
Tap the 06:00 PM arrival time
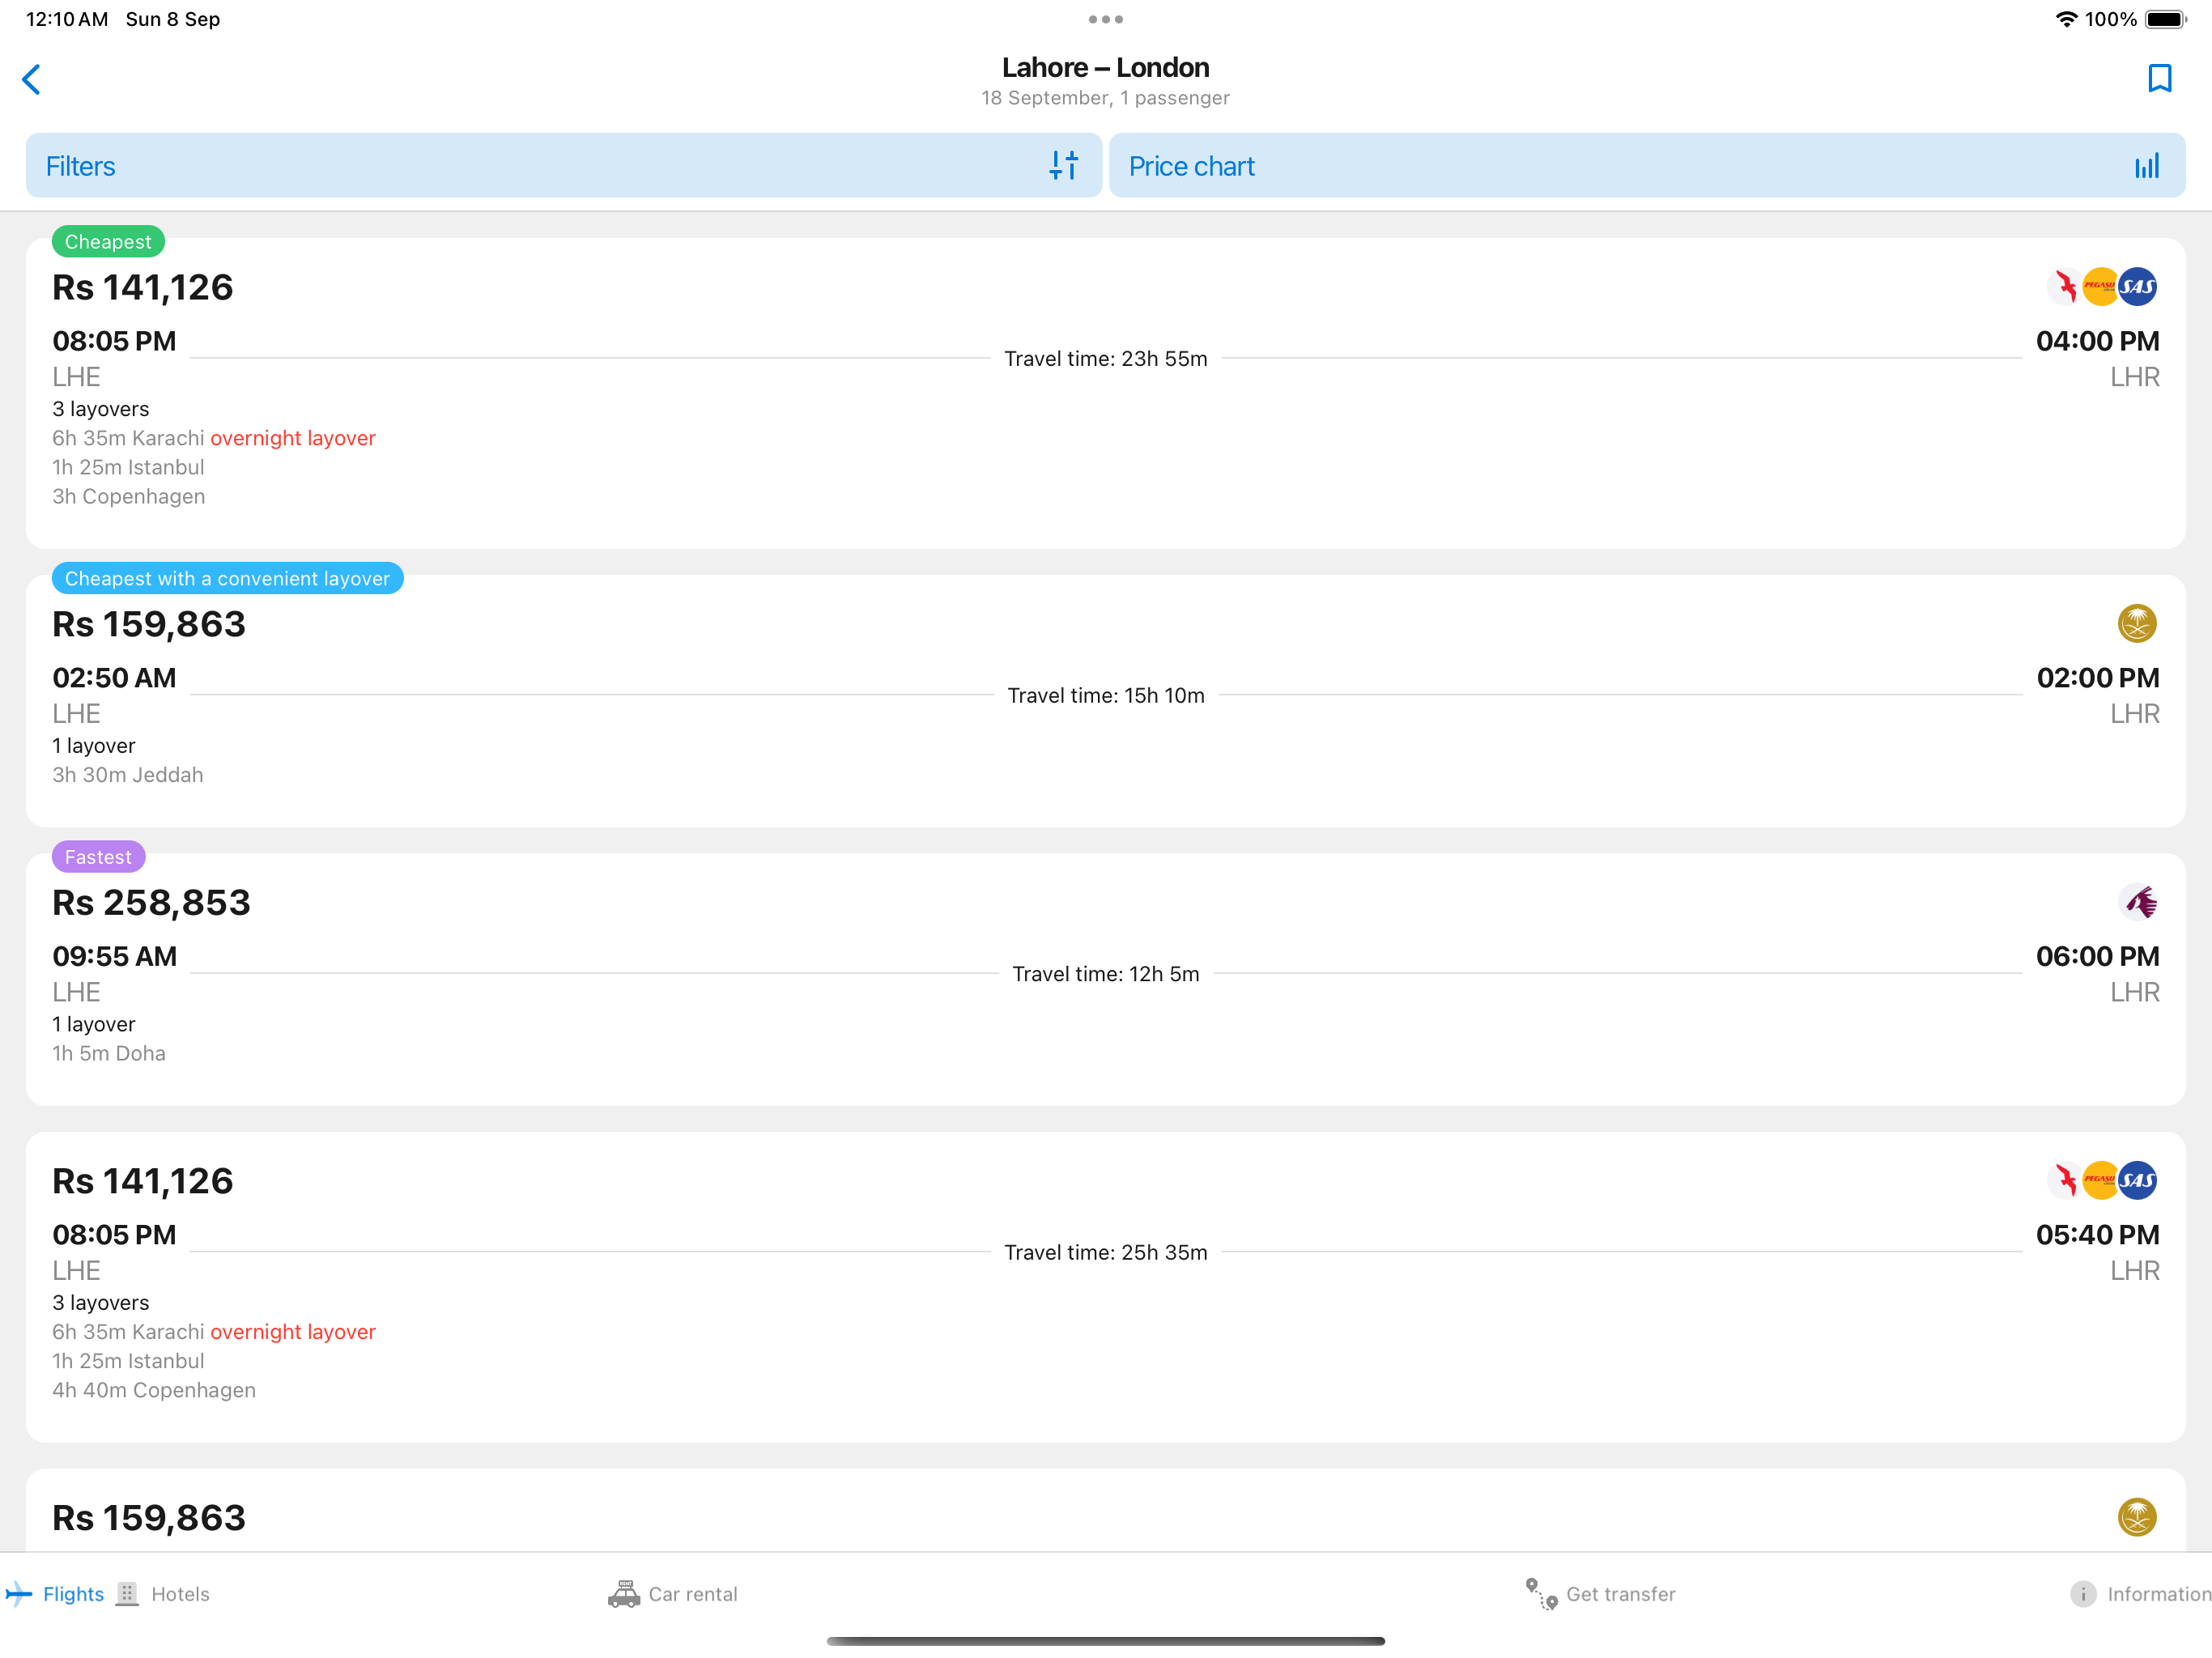(2098, 956)
